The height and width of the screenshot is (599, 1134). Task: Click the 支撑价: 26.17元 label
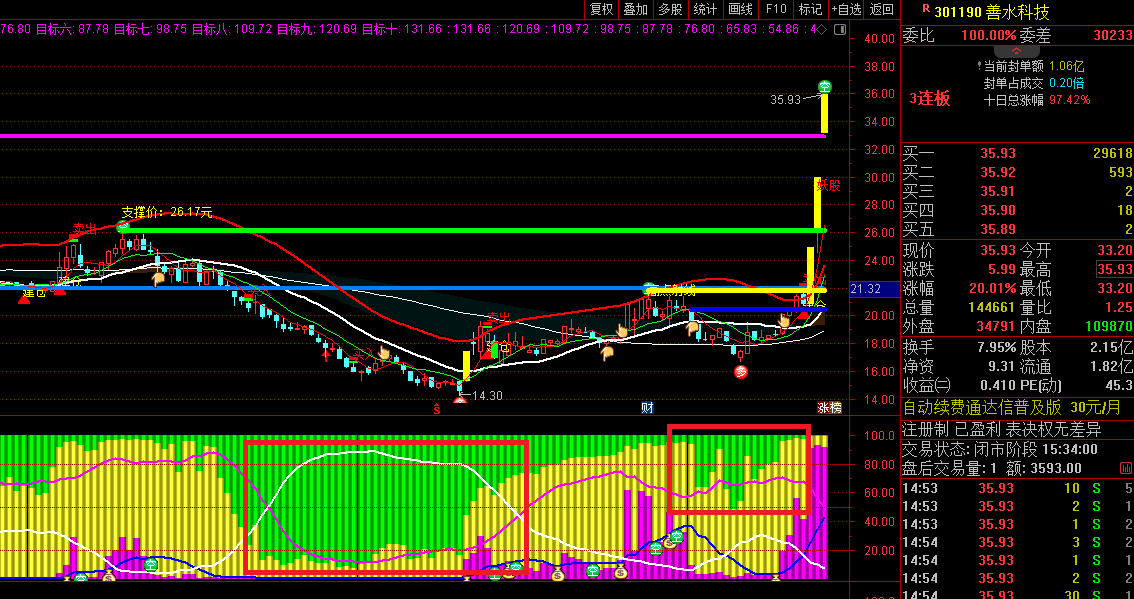coord(167,213)
